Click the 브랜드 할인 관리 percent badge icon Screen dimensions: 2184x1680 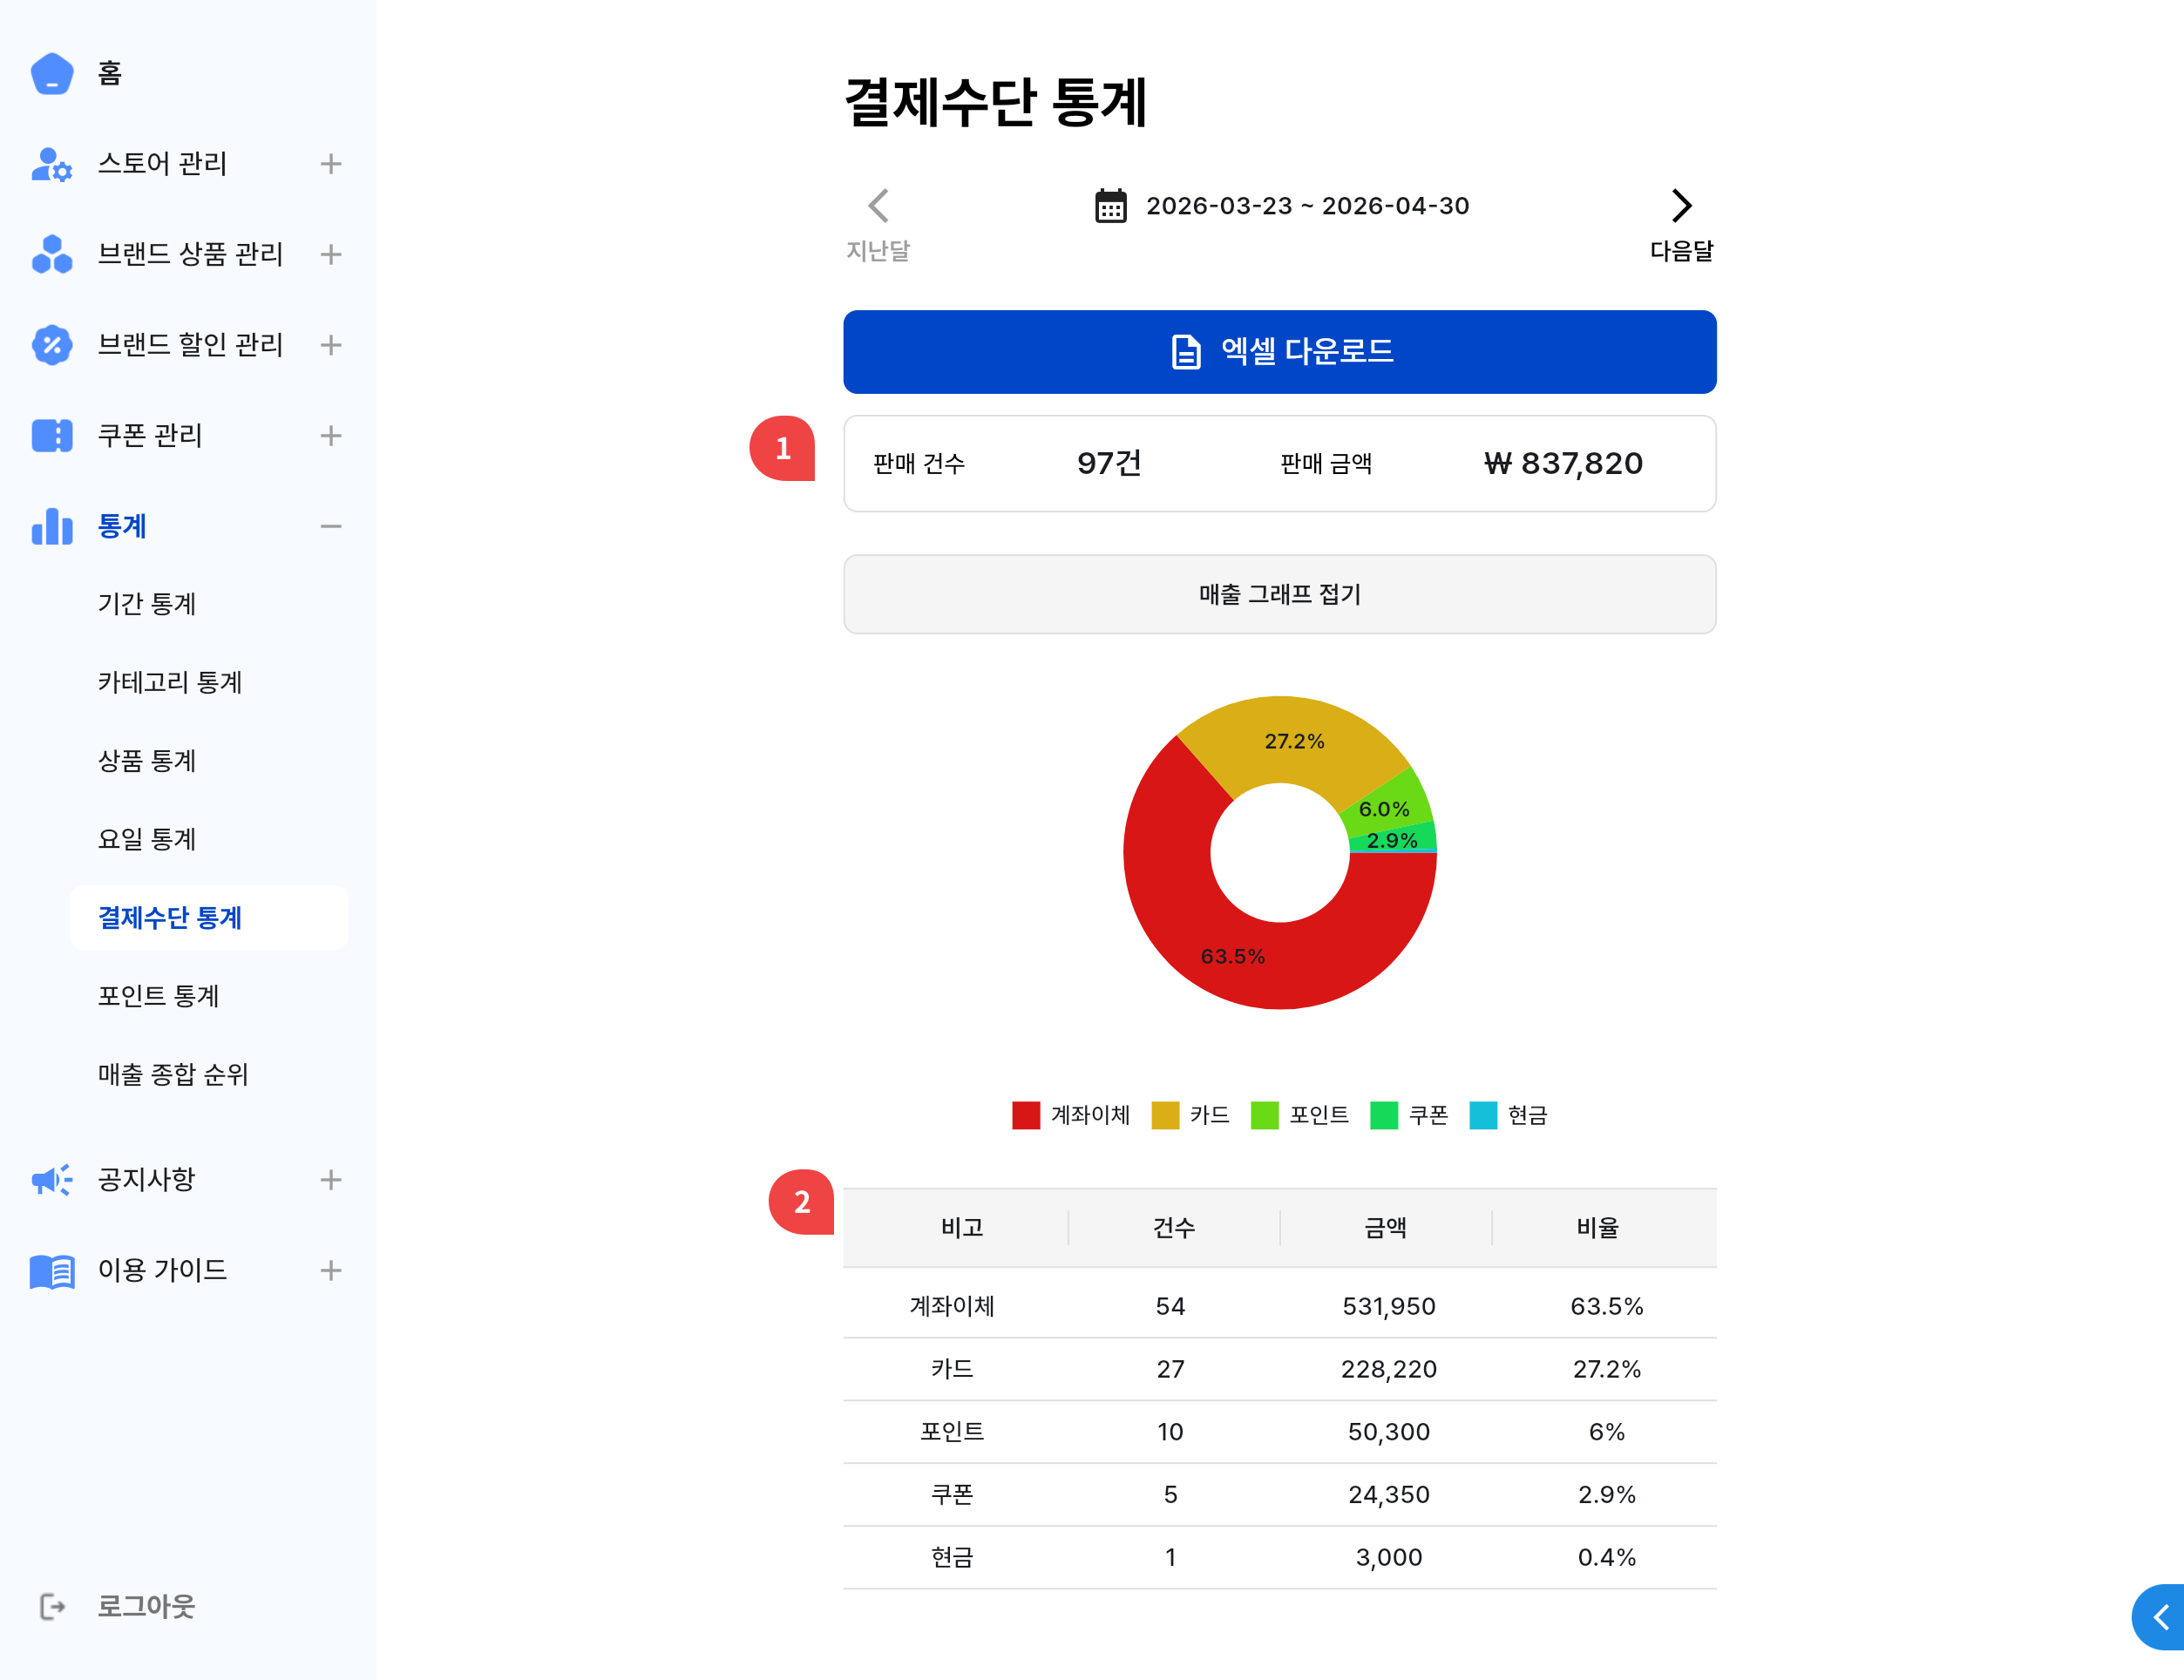[x=52, y=345]
